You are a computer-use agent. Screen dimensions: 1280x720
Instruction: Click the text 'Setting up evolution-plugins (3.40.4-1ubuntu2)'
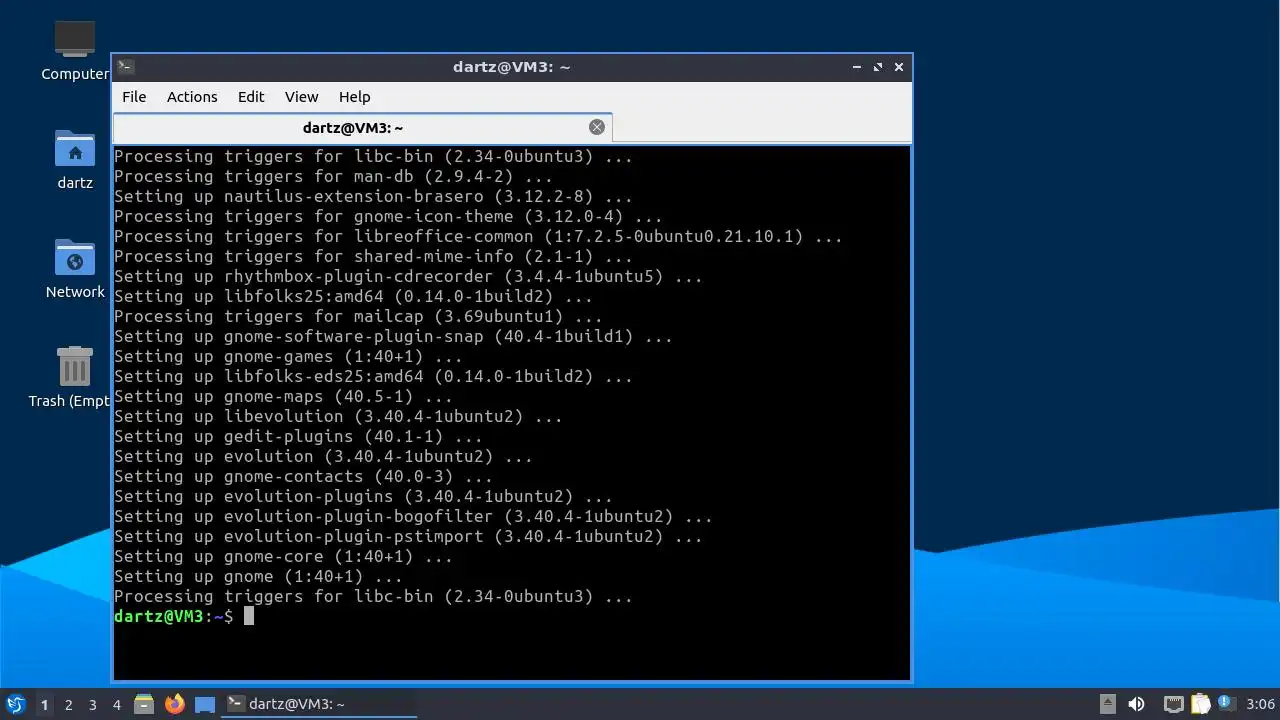pos(343,496)
